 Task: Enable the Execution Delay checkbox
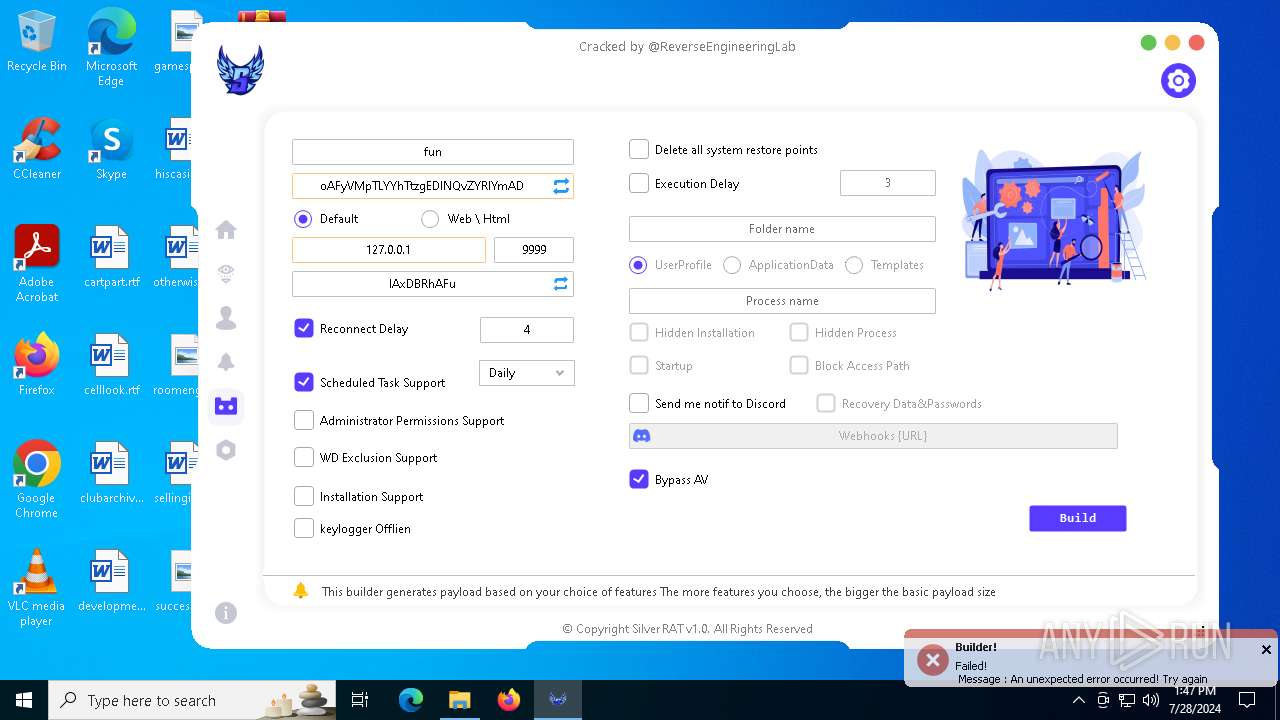point(639,183)
